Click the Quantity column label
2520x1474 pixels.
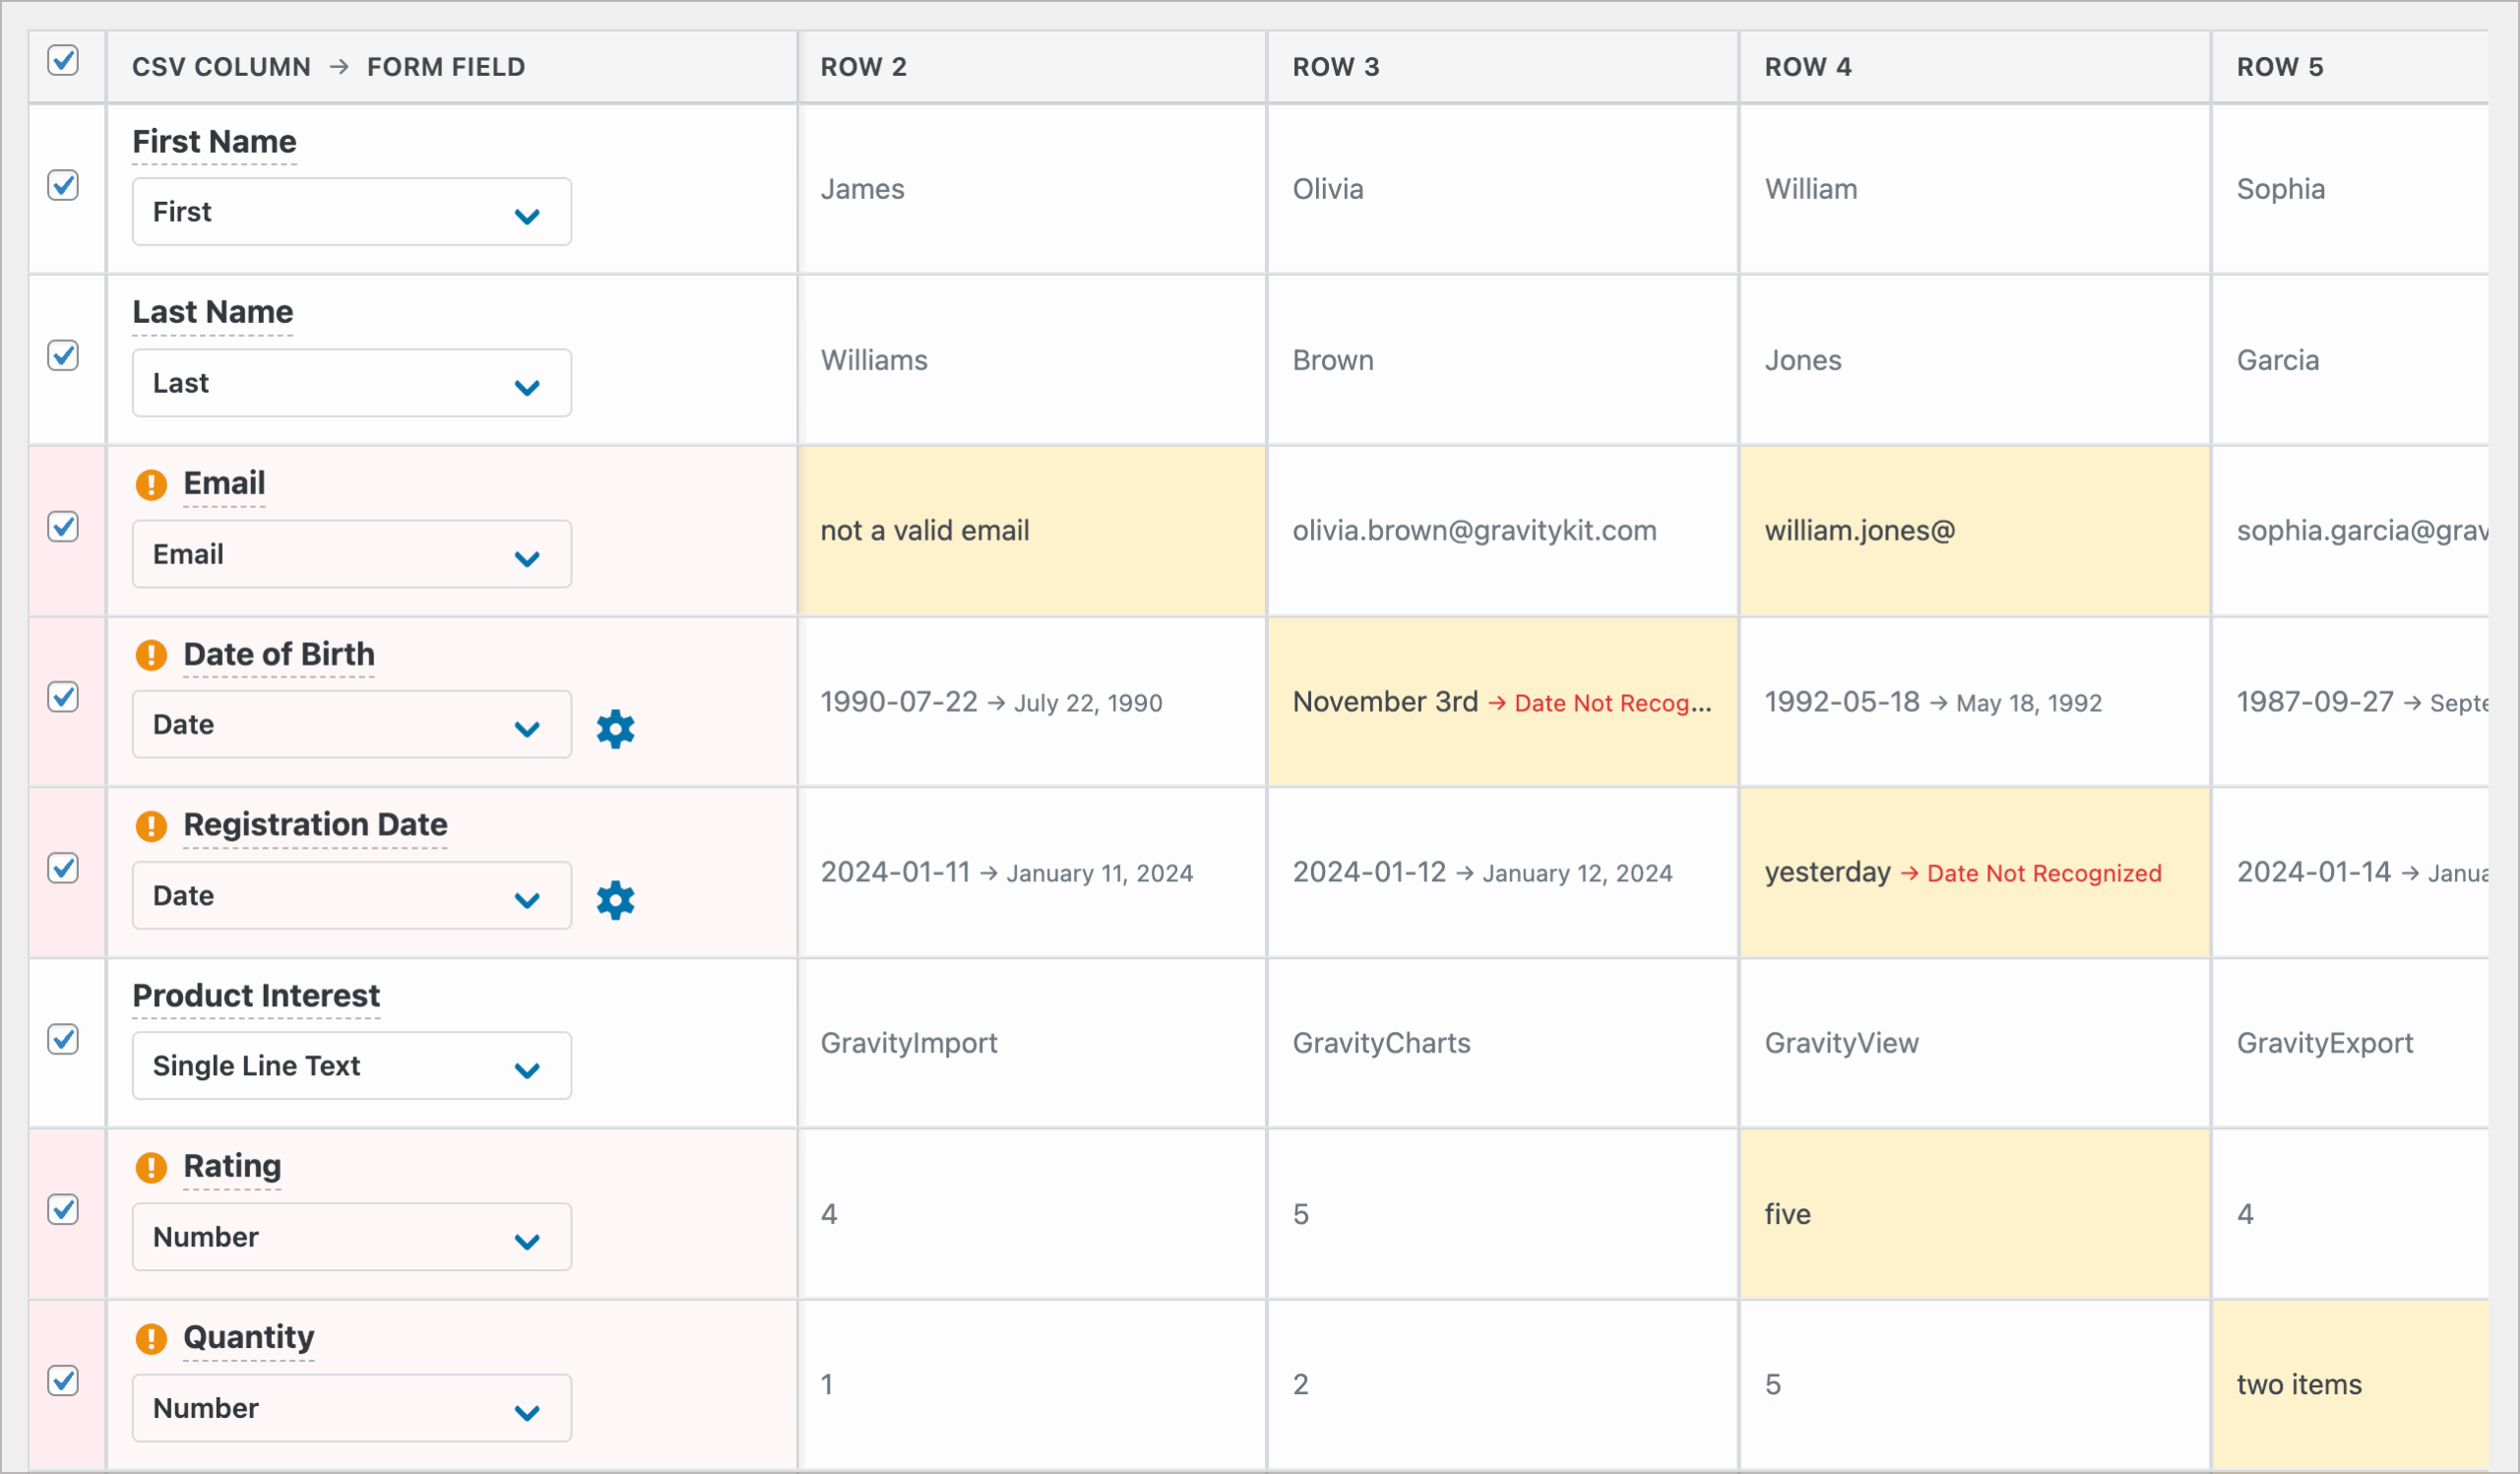pyautogui.click(x=247, y=1337)
